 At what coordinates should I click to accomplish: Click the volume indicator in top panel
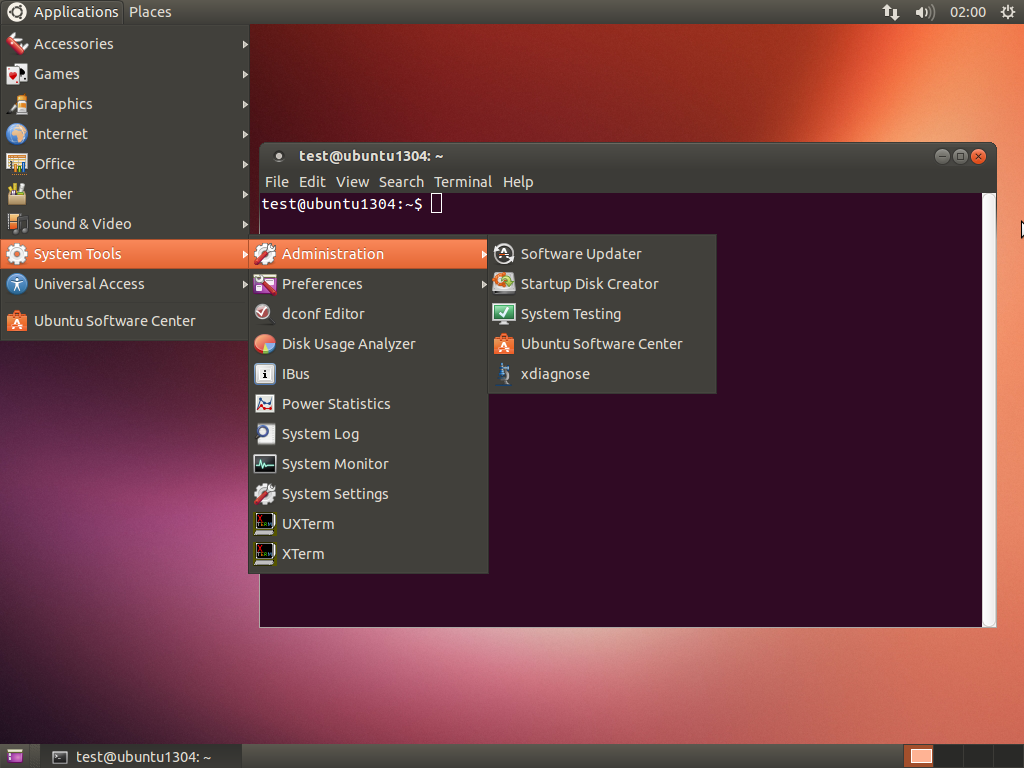(925, 12)
